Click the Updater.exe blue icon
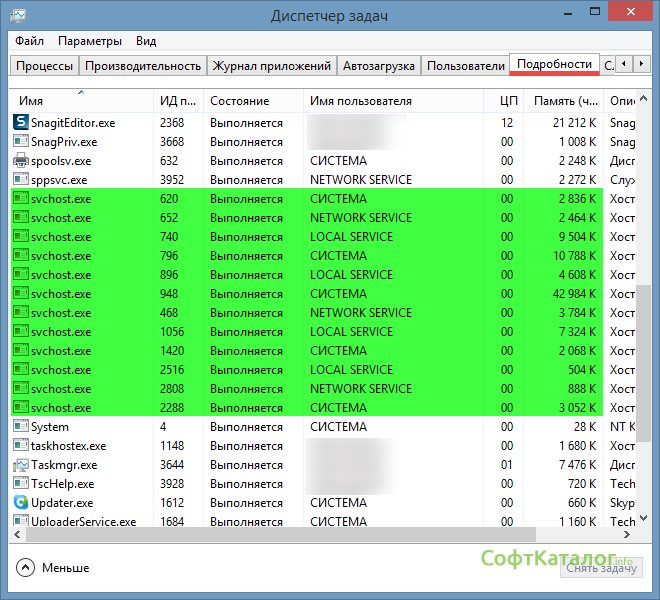Viewport: 660px width, 600px height. (21, 503)
